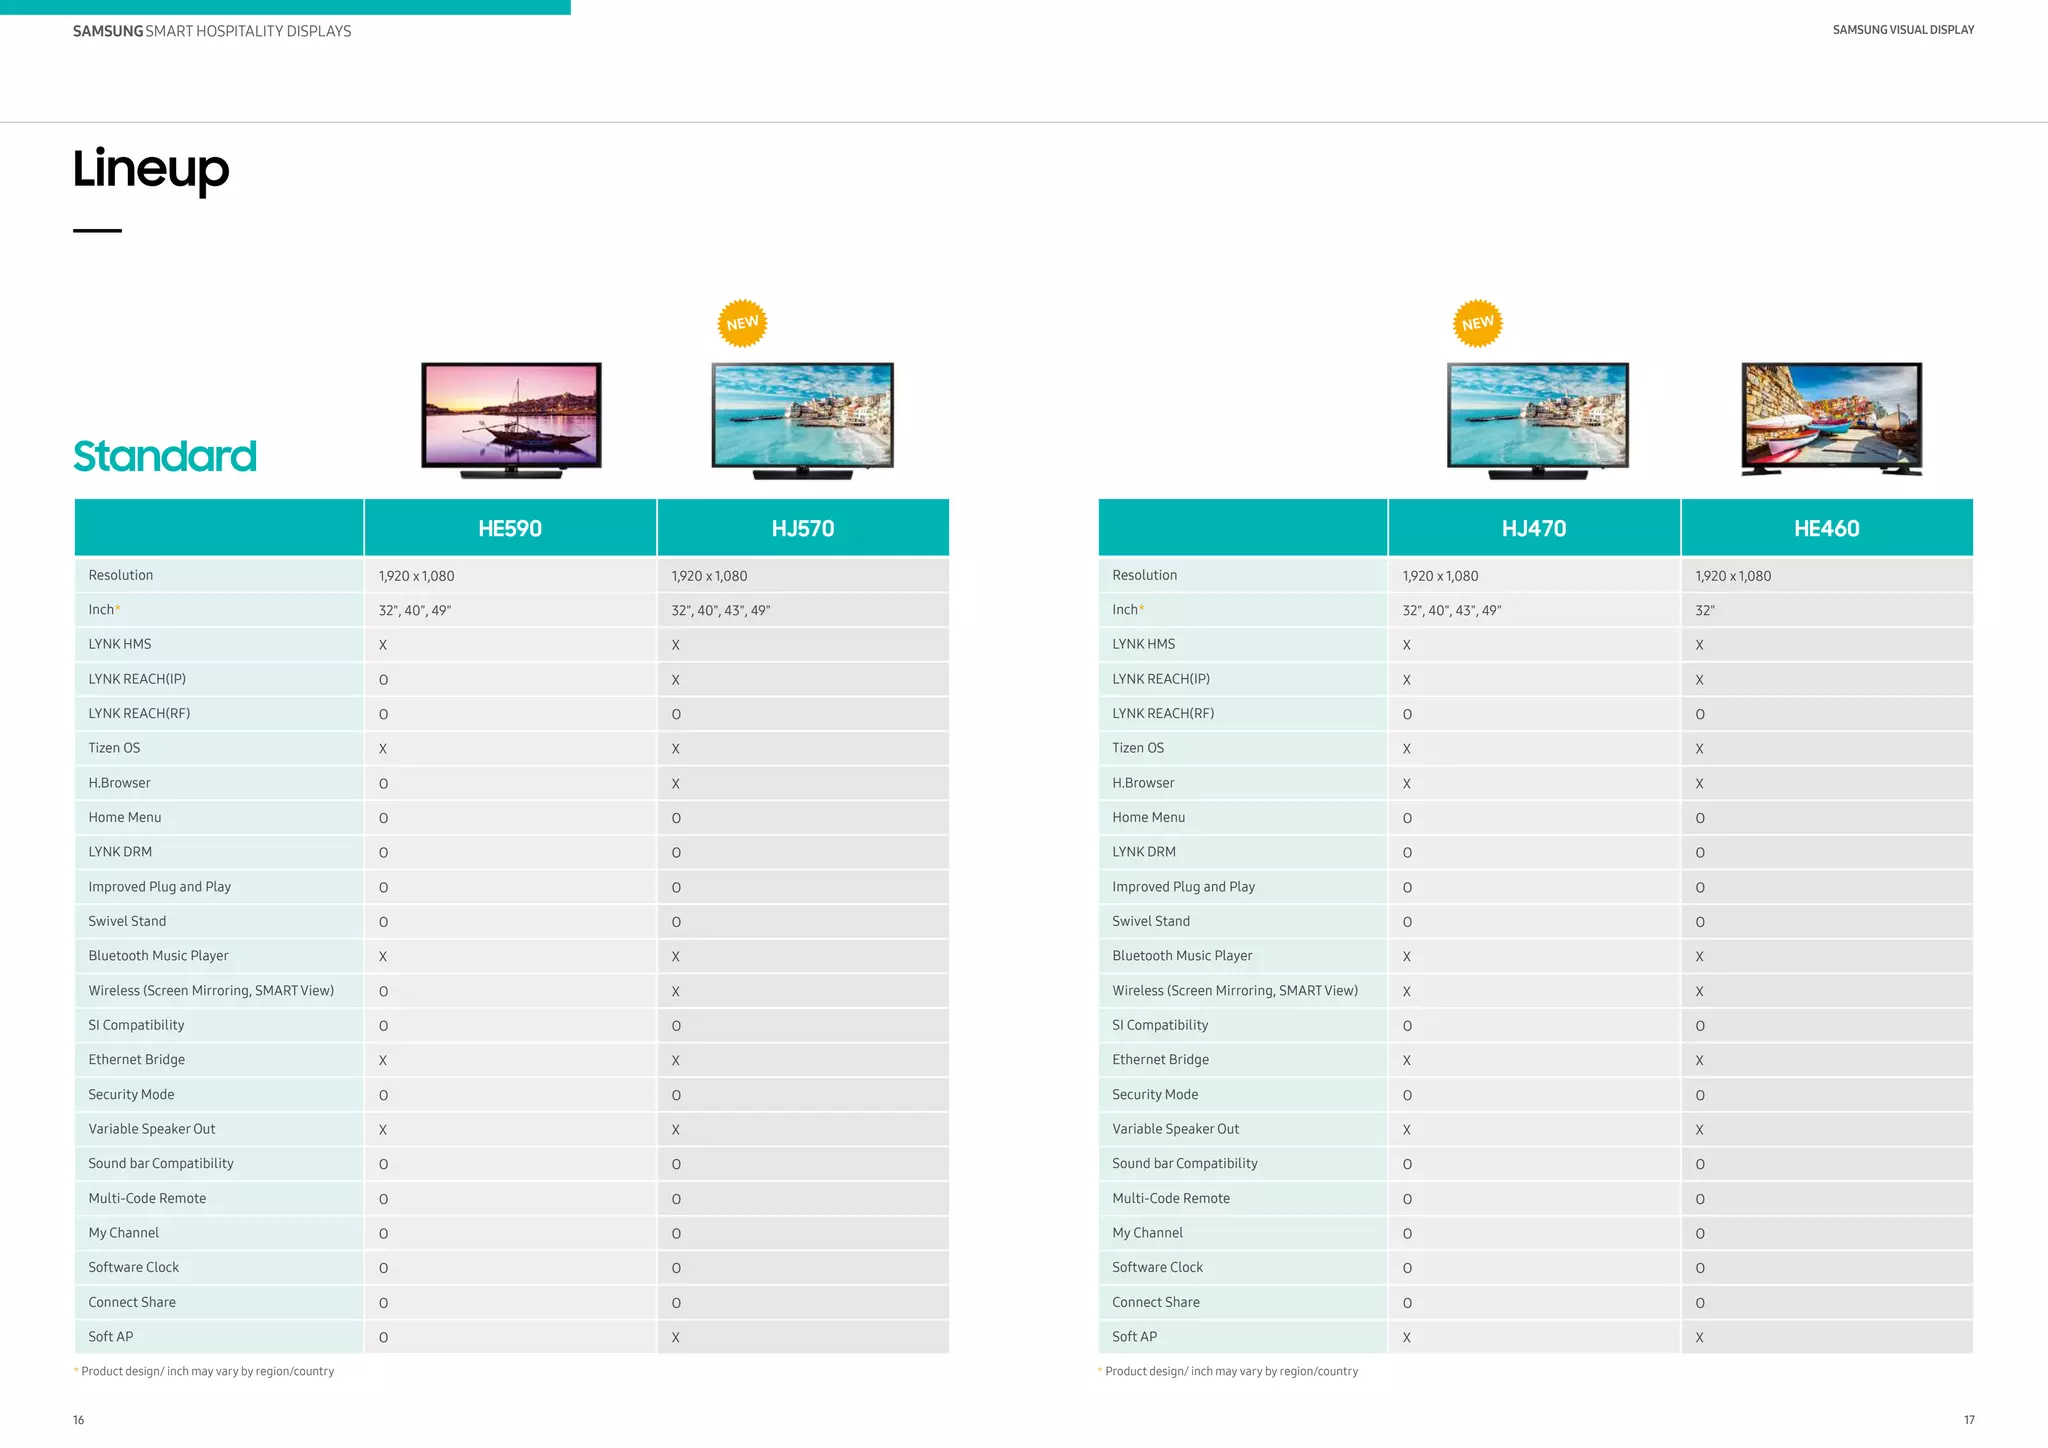This screenshot has width=2048, height=1448.
Task: Select the HE590 TV product image
Action: [511, 420]
